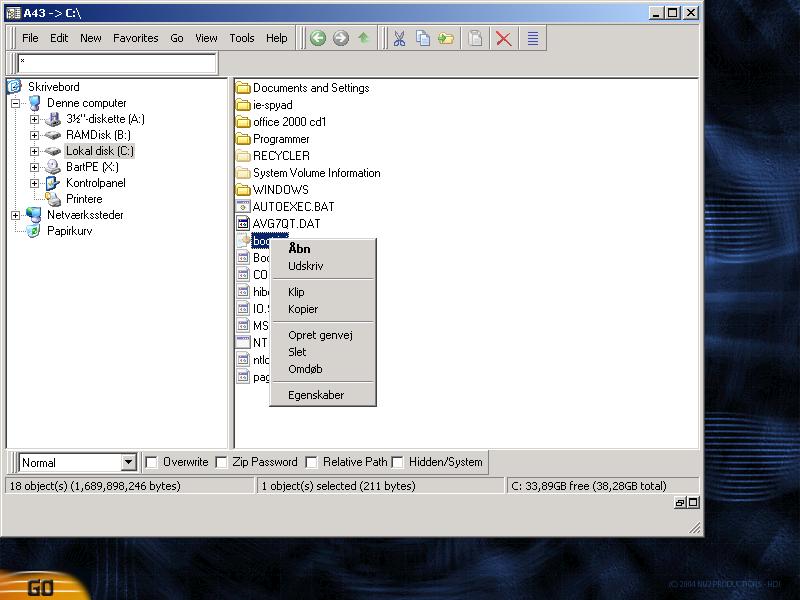Choose Klip in the context menu
The image size is (800, 600).
tap(322, 292)
